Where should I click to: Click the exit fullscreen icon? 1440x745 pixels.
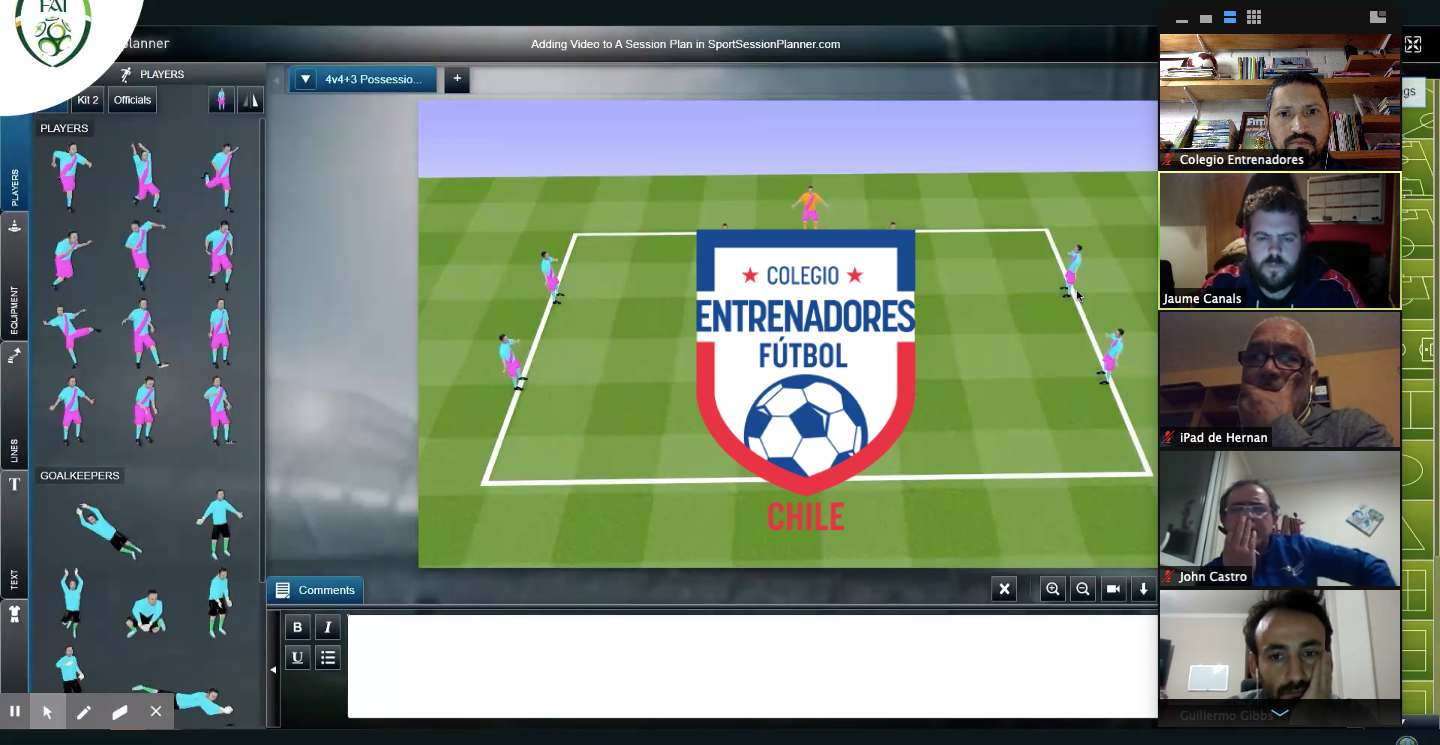pos(1413,44)
